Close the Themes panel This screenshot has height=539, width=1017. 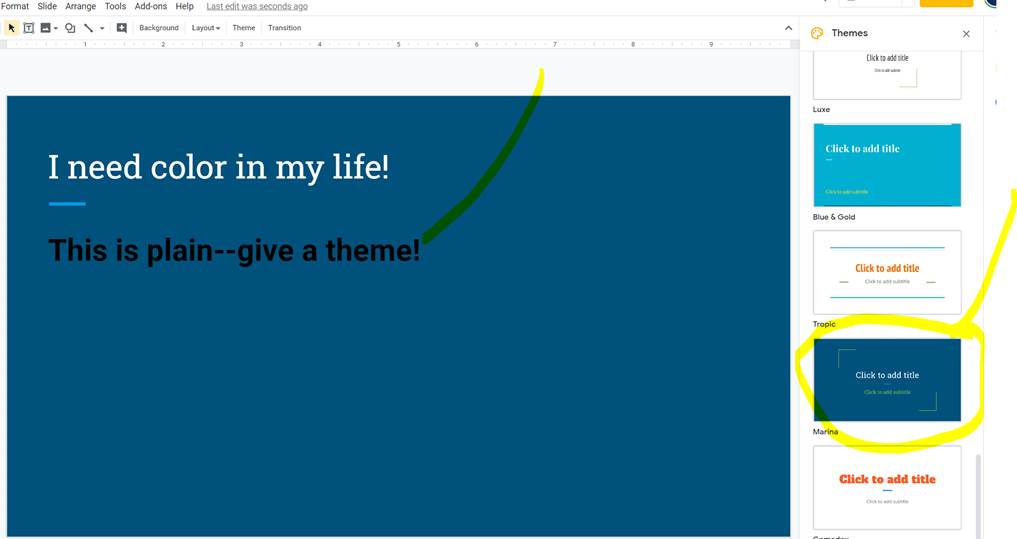[x=966, y=34]
